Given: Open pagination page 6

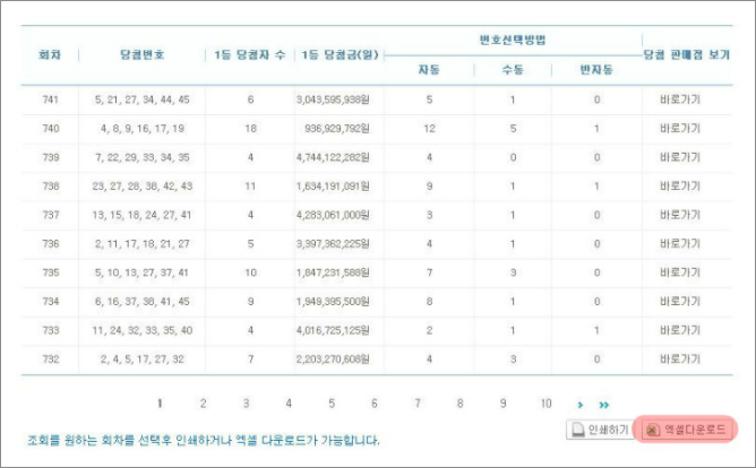Looking at the screenshot, I should [374, 403].
